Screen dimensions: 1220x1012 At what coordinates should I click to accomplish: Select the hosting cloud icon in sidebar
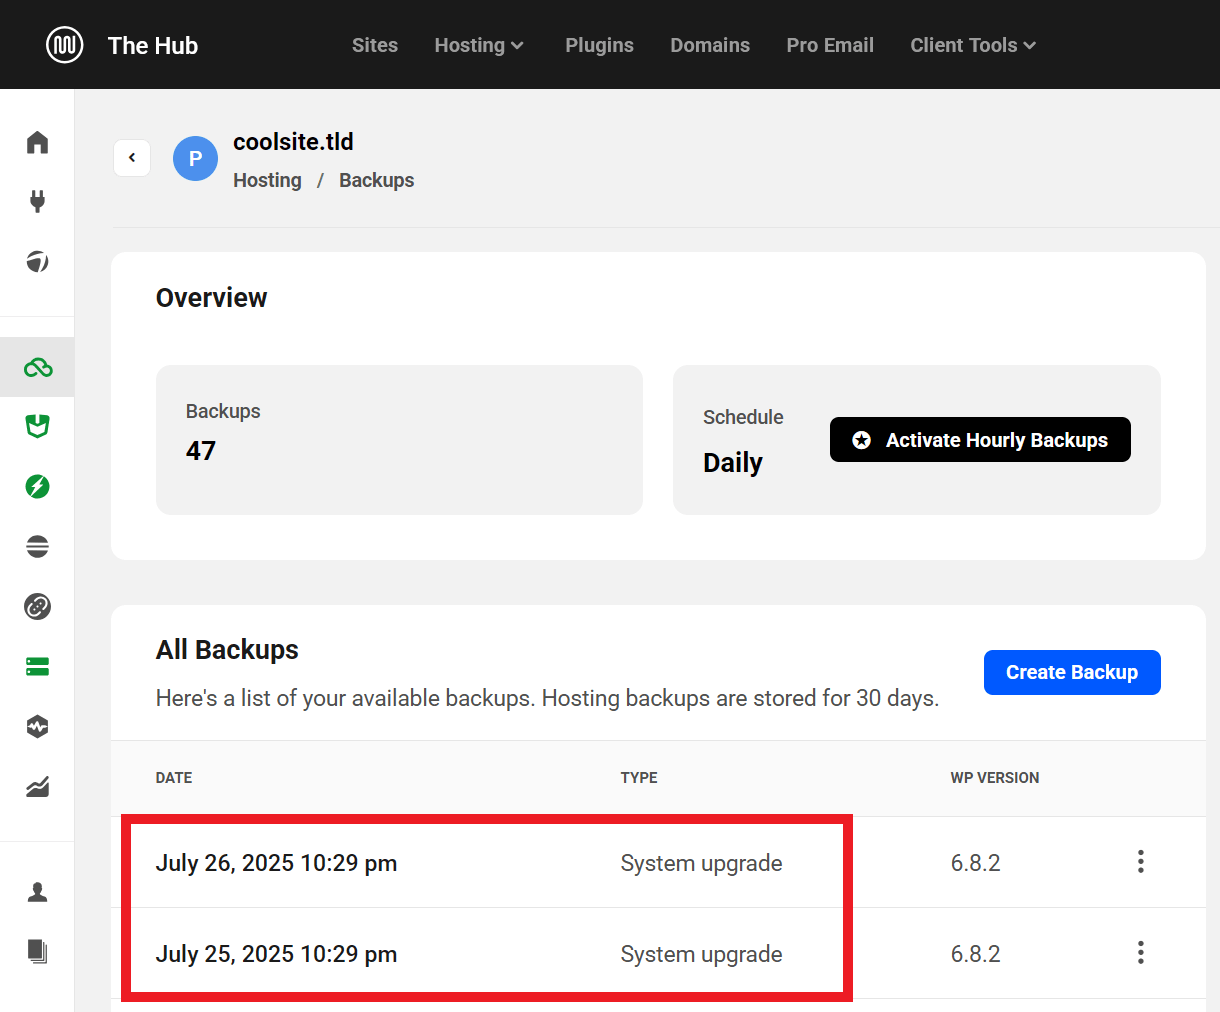[37, 367]
